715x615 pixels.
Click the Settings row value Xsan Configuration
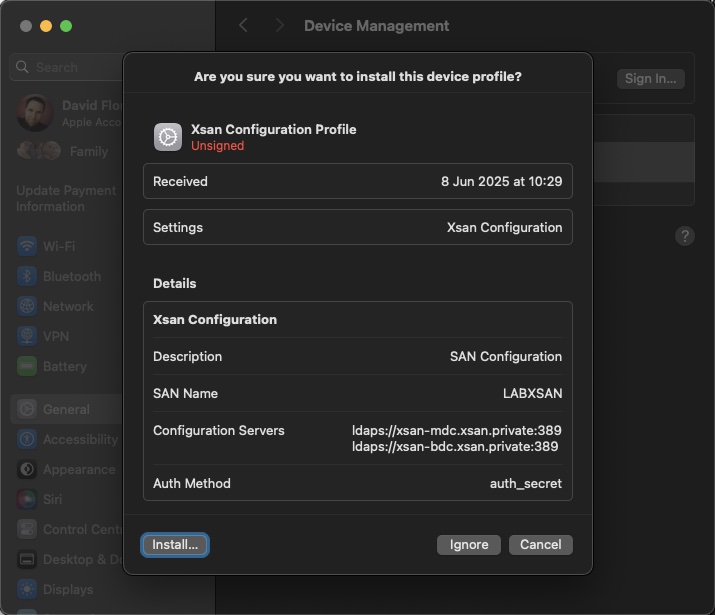[504, 227]
